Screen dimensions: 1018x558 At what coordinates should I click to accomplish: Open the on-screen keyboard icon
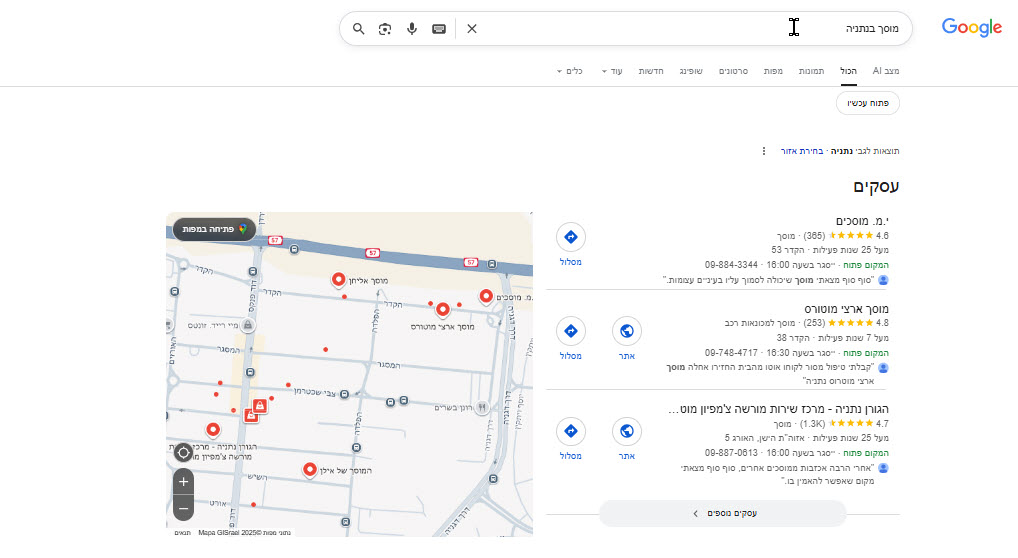[439, 29]
